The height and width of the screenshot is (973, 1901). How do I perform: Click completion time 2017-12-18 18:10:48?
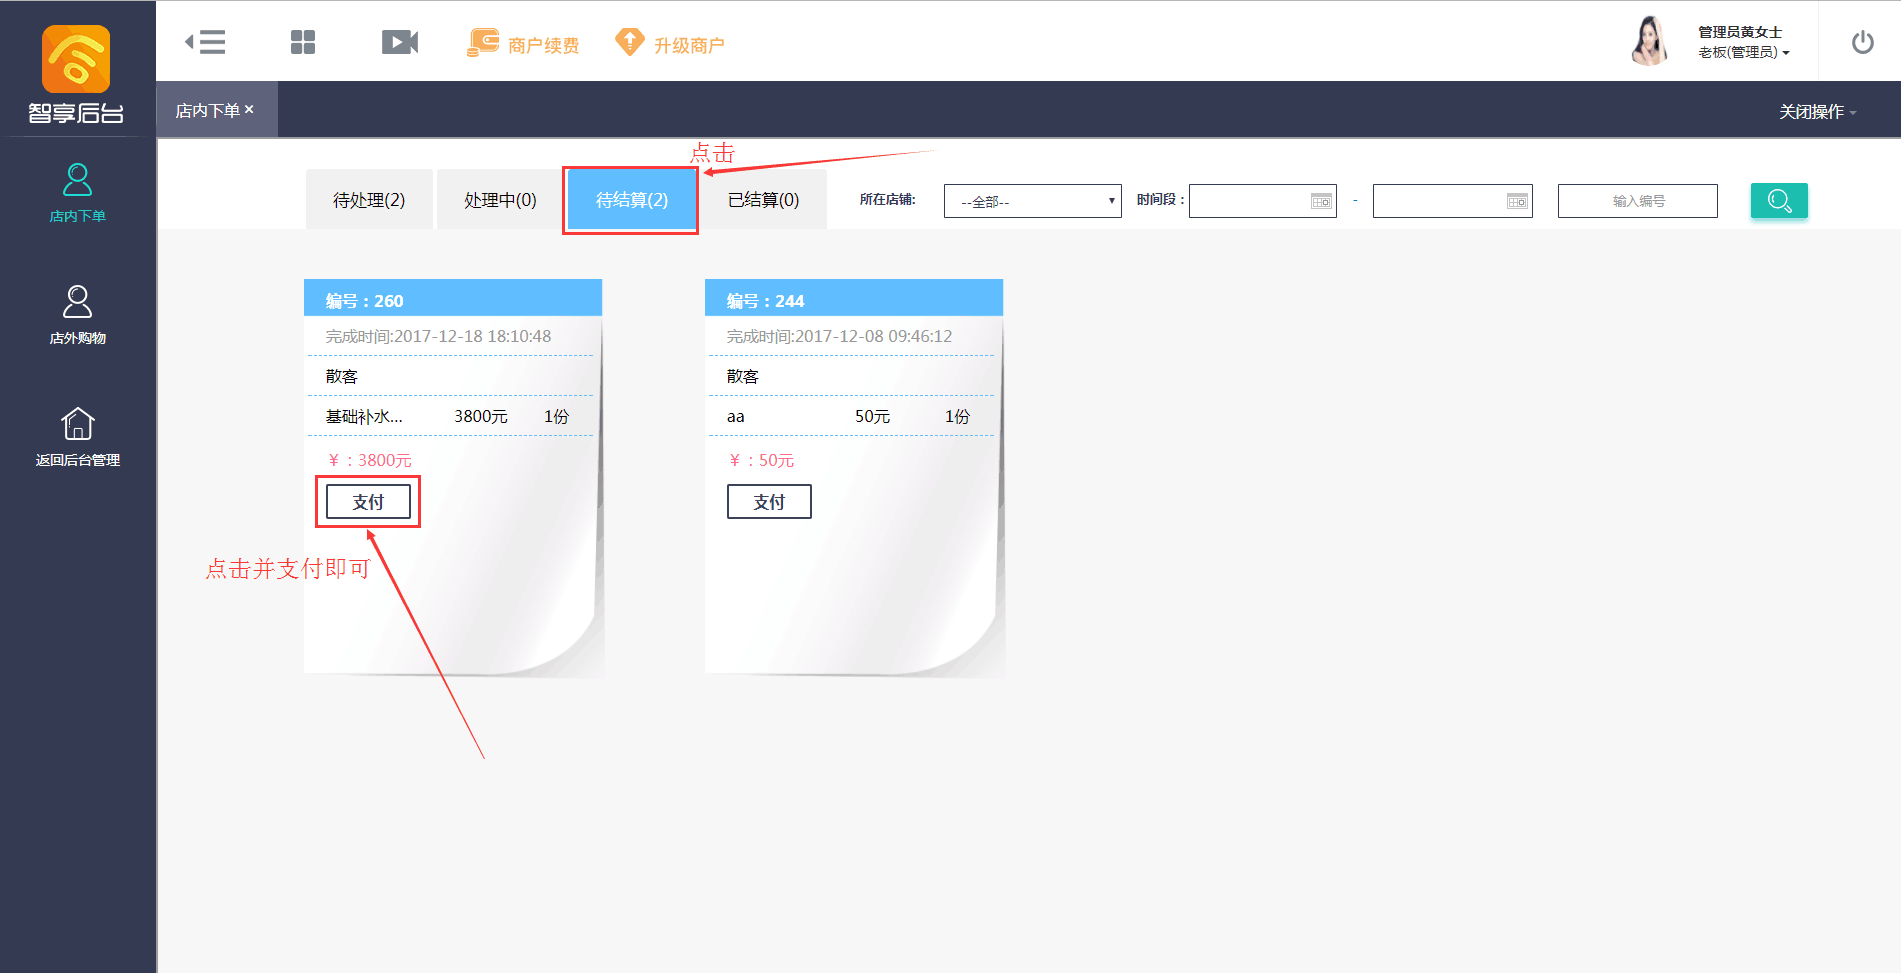(438, 336)
